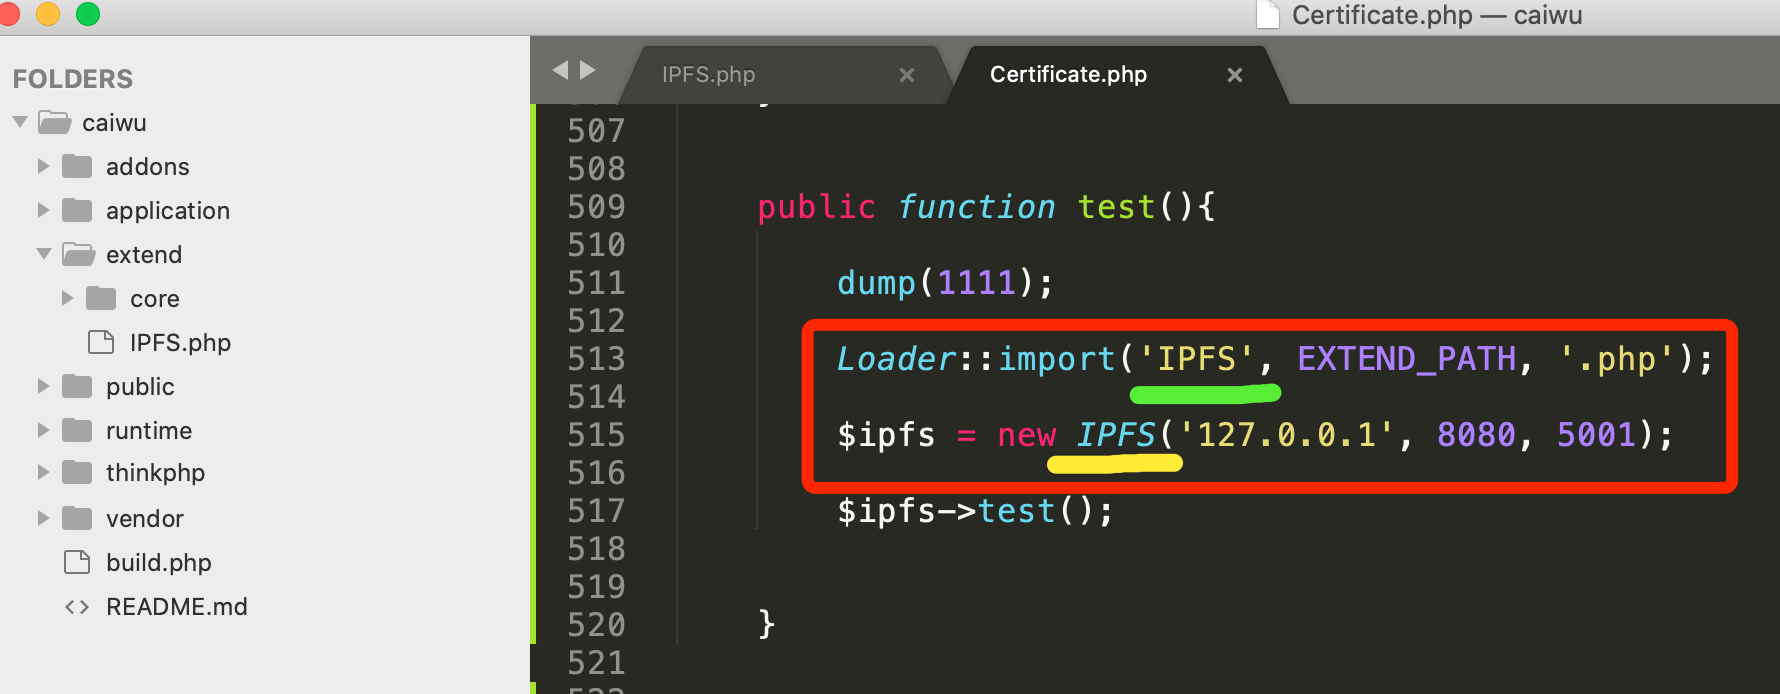This screenshot has height=694, width=1780.
Task: Place cursor on $ipfs variable on line 515
Action: click(886, 435)
